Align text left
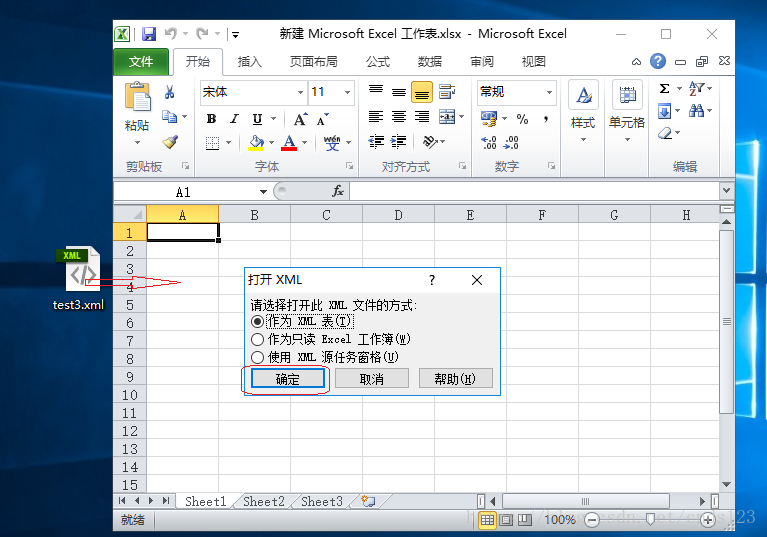 [x=376, y=116]
